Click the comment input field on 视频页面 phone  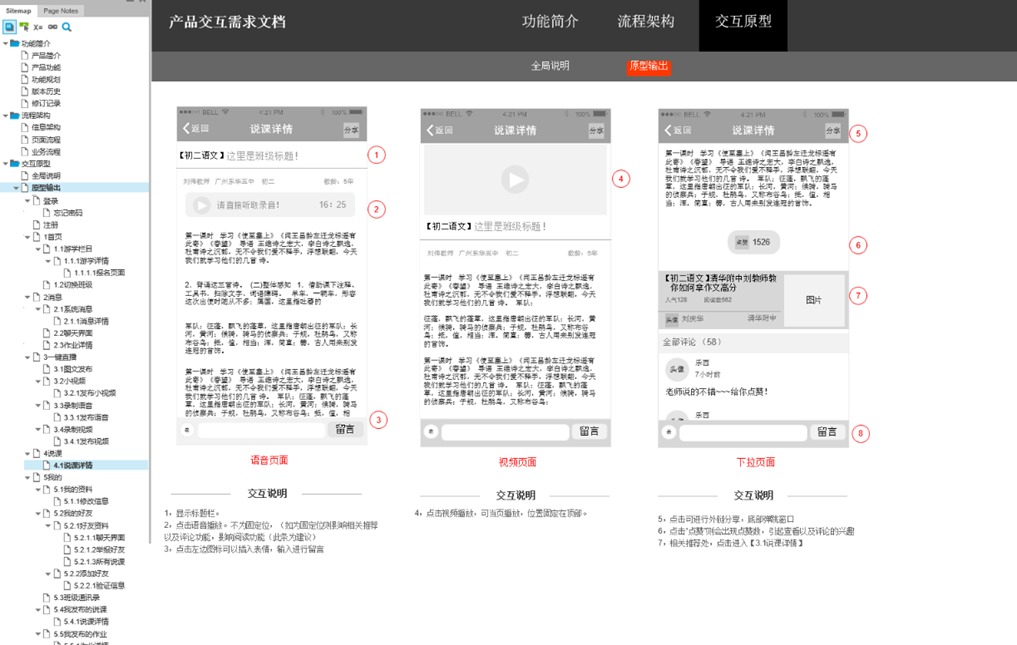[505, 432]
